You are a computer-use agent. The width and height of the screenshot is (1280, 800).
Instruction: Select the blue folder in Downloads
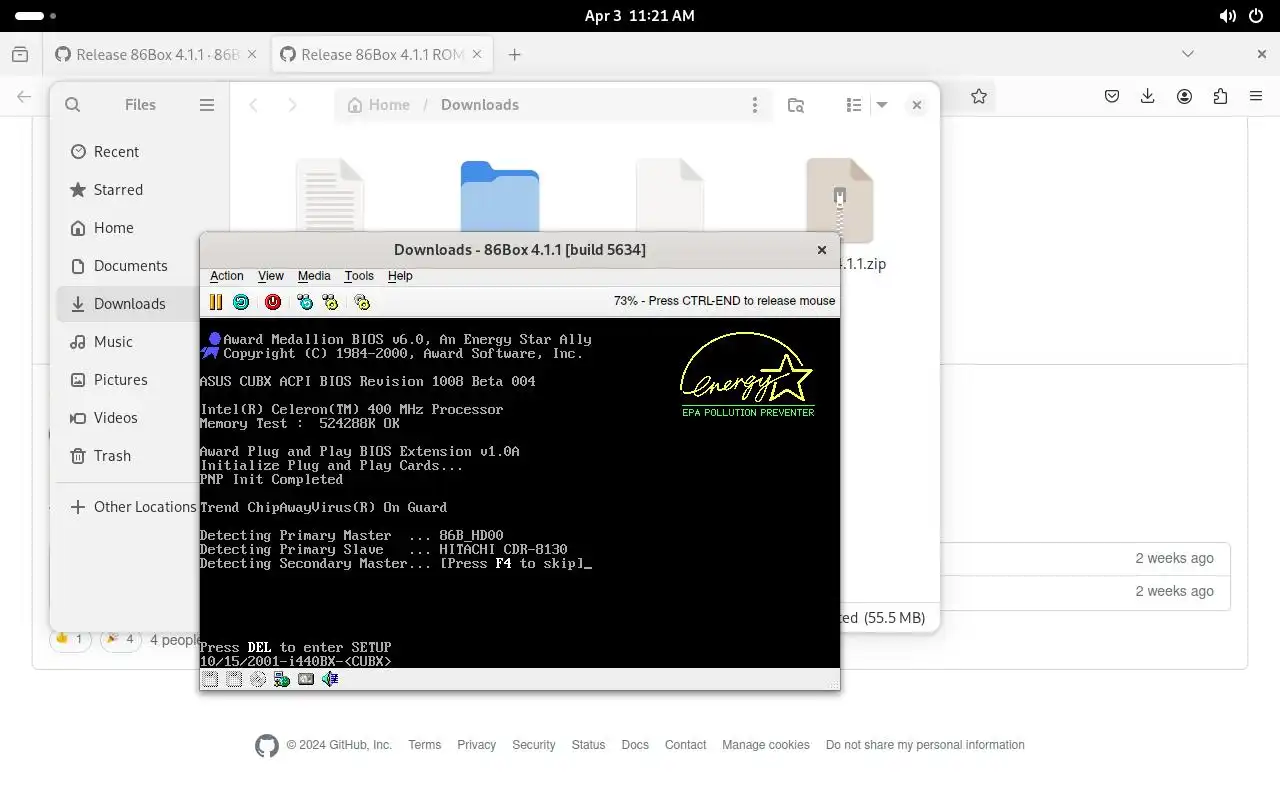pyautogui.click(x=500, y=197)
